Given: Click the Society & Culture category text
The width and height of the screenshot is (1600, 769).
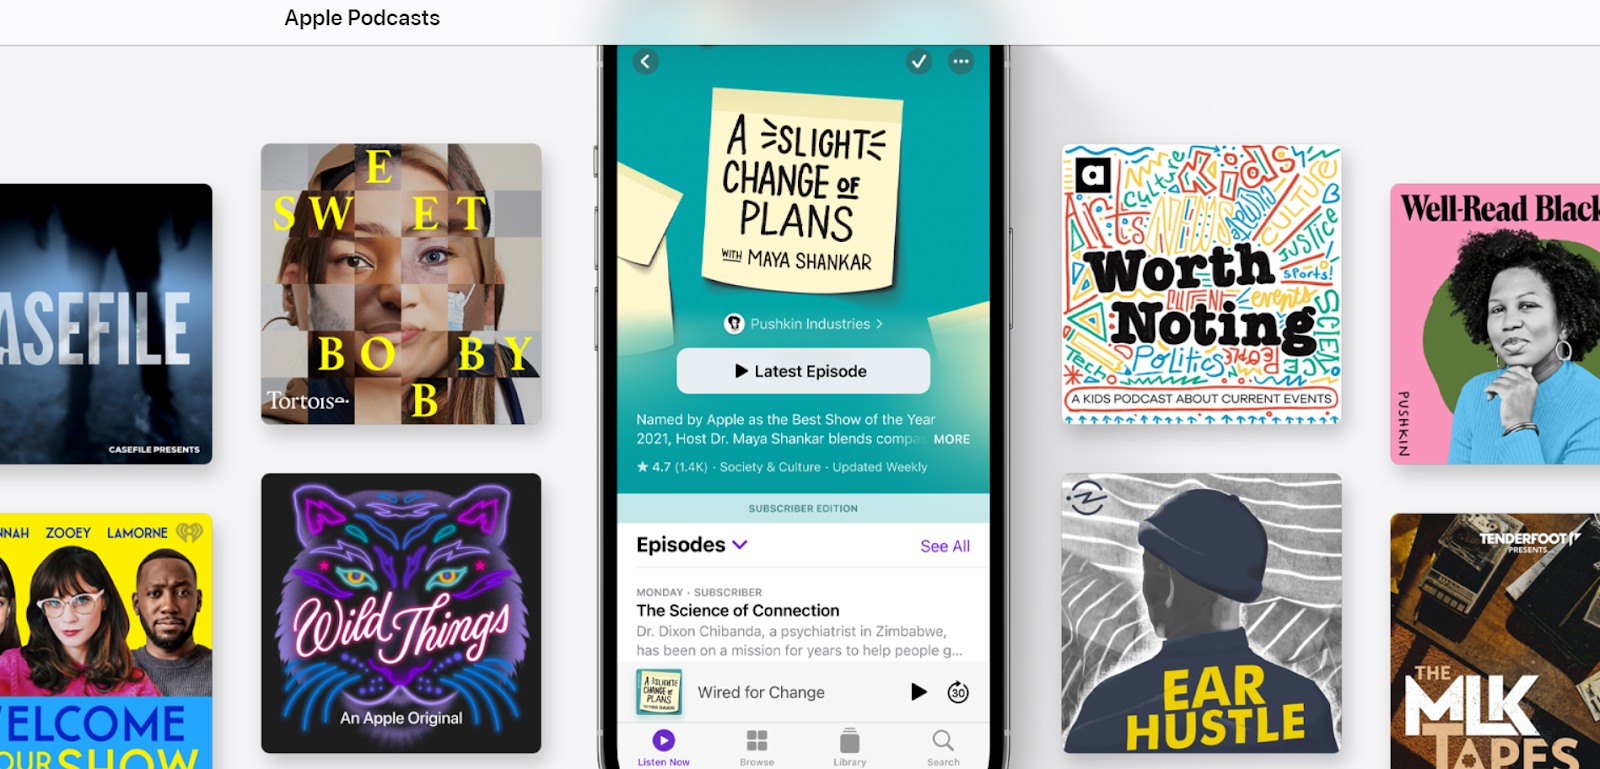Looking at the screenshot, I should pyautogui.click(x=770, y=467).
